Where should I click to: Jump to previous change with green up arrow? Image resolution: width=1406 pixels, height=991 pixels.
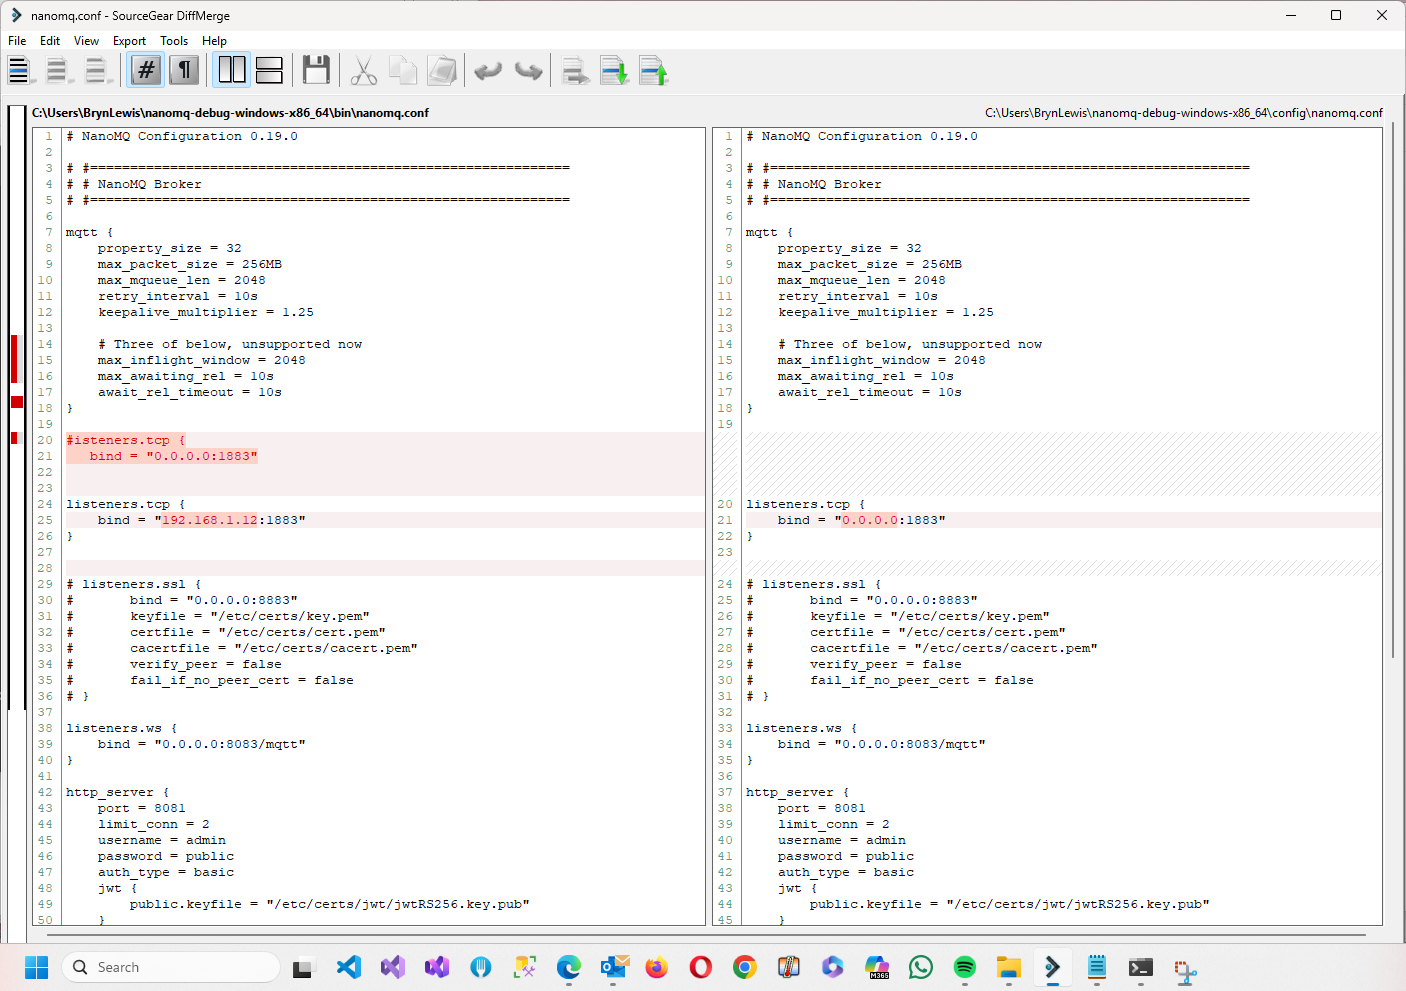(653, 70)
